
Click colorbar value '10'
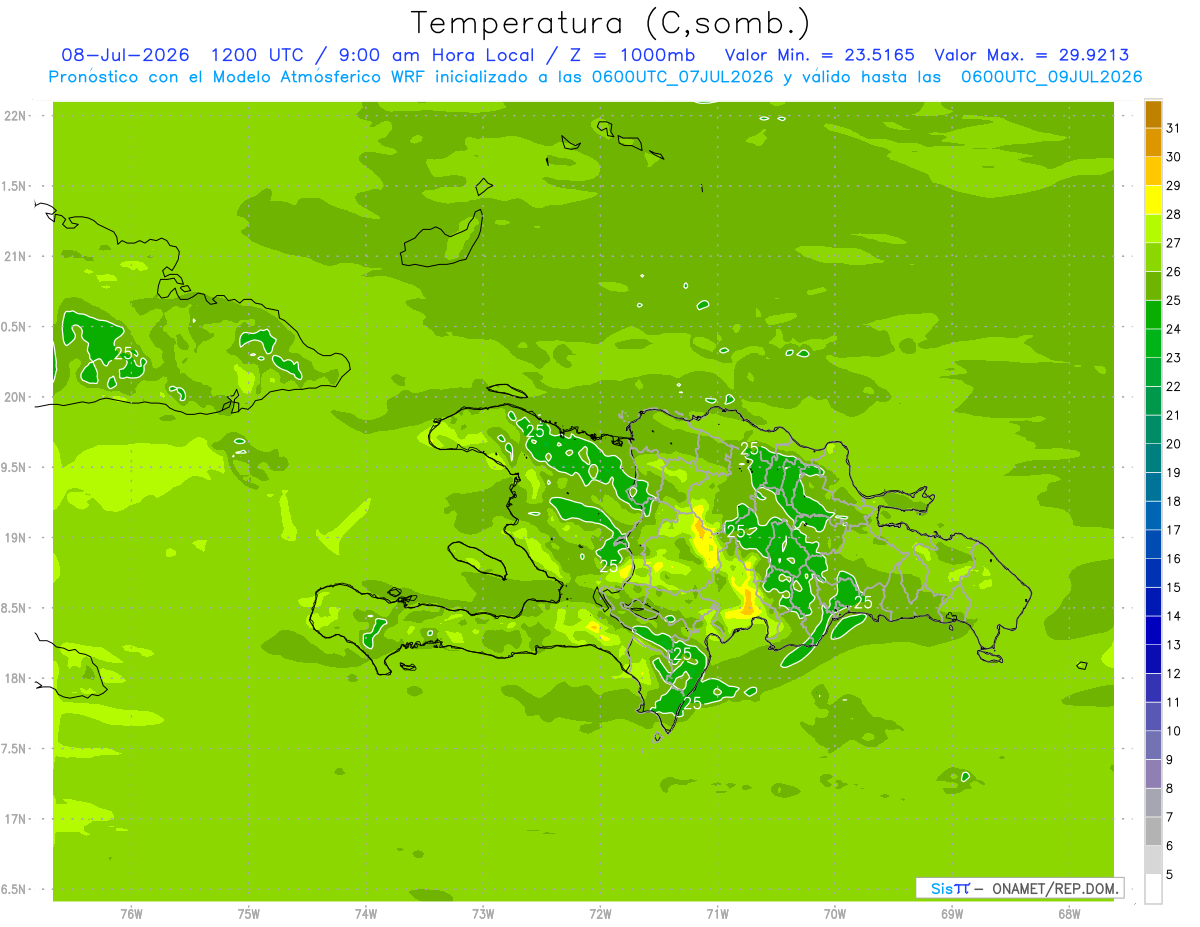point(1174,731)
